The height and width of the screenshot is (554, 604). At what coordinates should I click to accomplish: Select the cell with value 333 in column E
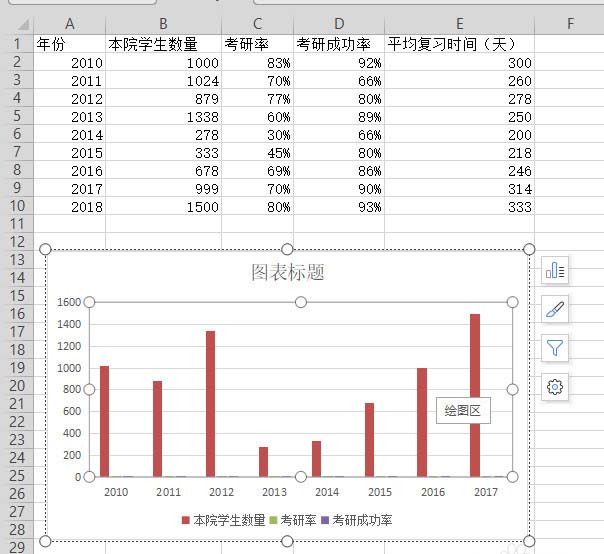[459, 206]
